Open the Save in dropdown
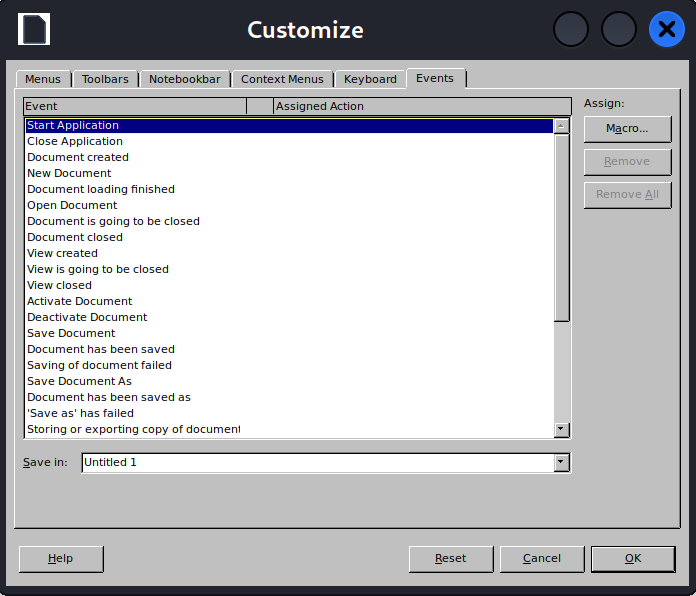696x596 pixels. pyautogui.click(x=561, y=462)
